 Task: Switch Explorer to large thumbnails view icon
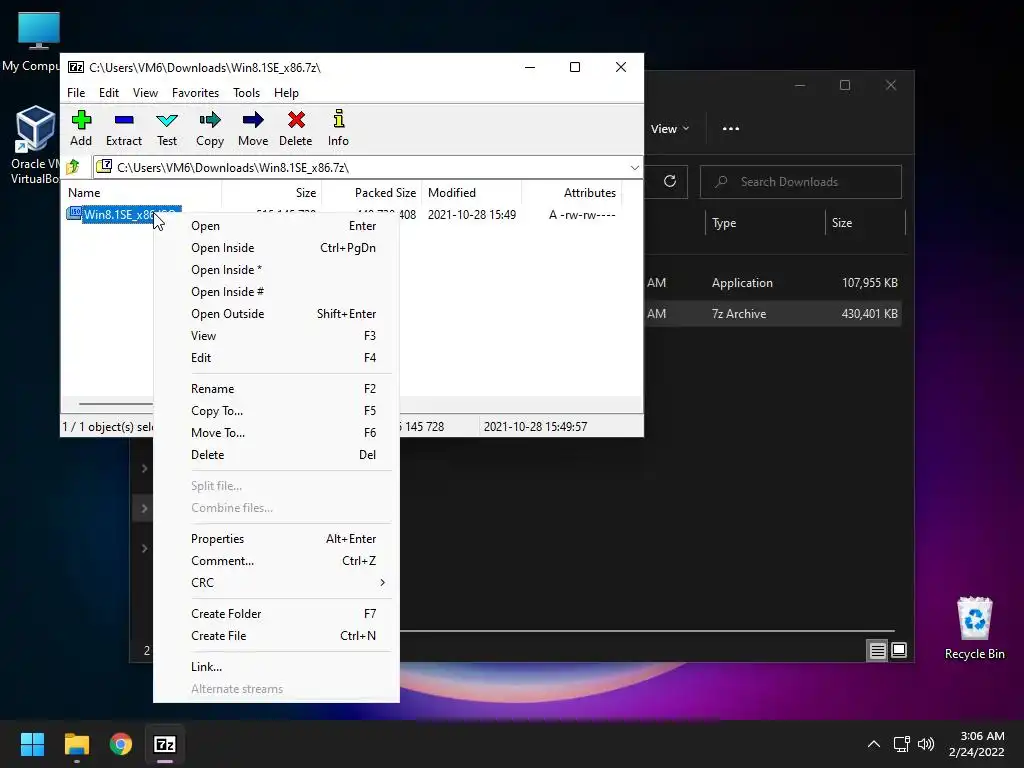[x=899, y=650]
